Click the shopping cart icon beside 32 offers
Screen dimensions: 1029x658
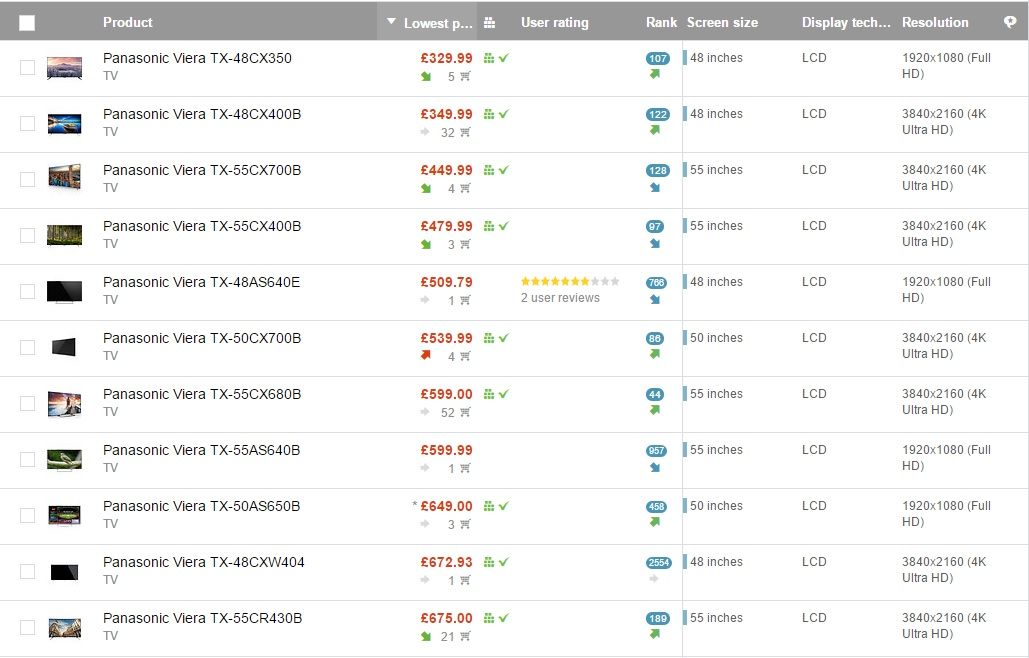[465, 133]
